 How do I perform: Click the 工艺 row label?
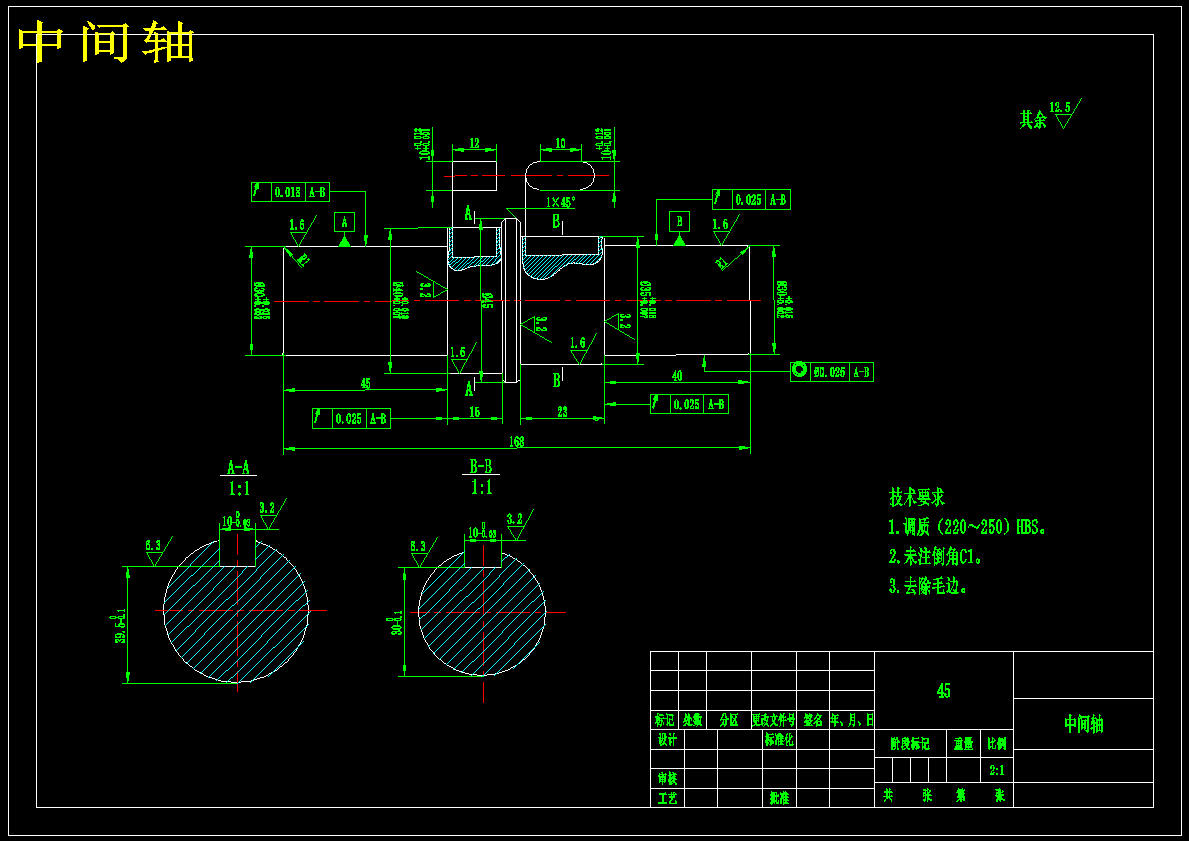click(x=667, y=798)
